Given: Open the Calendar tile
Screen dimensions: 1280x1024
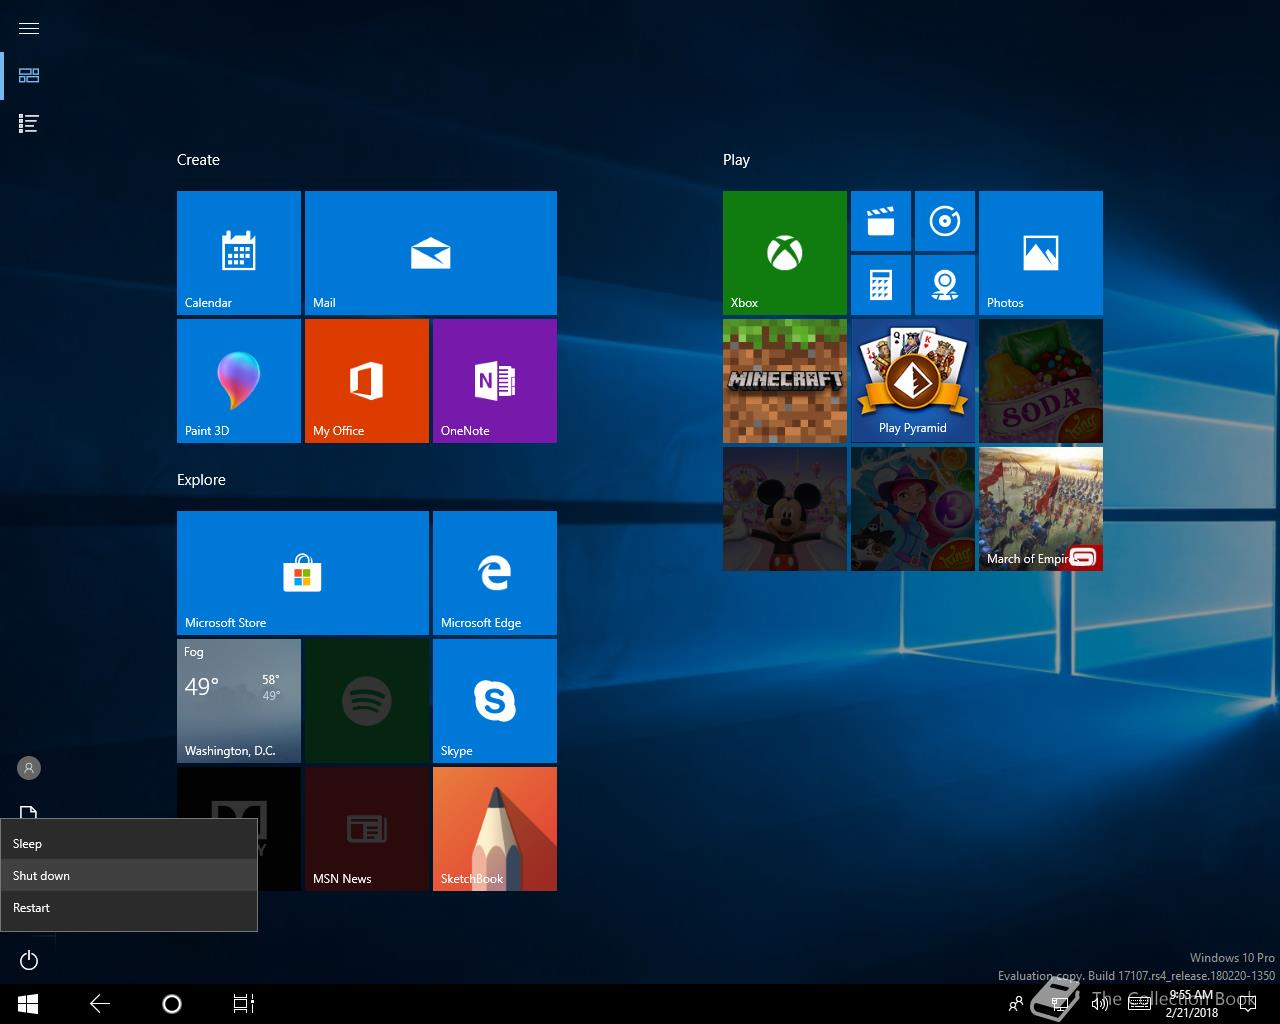Looking at the screenshot, I should tap(239, 253).
